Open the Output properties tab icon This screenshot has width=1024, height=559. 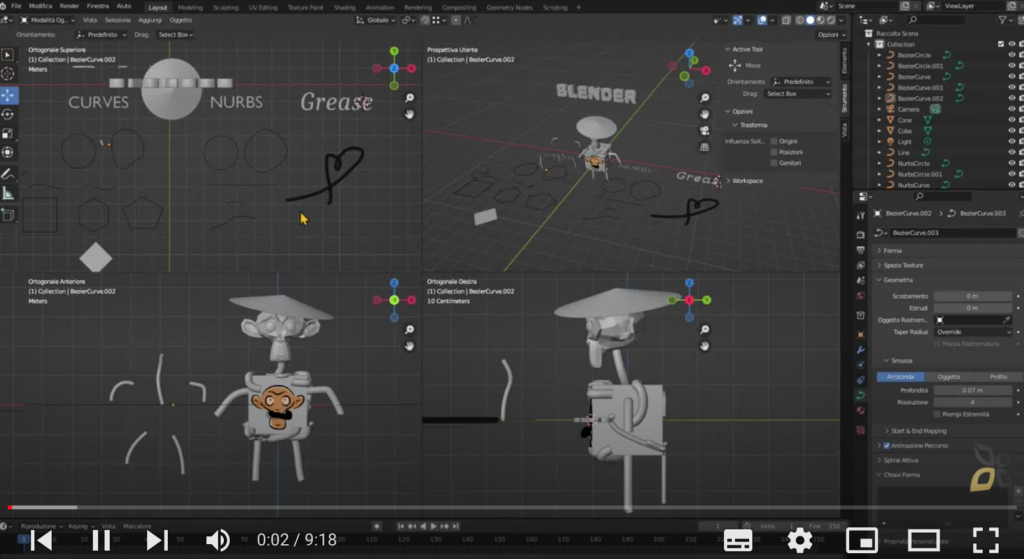click(x=860, y=249)
